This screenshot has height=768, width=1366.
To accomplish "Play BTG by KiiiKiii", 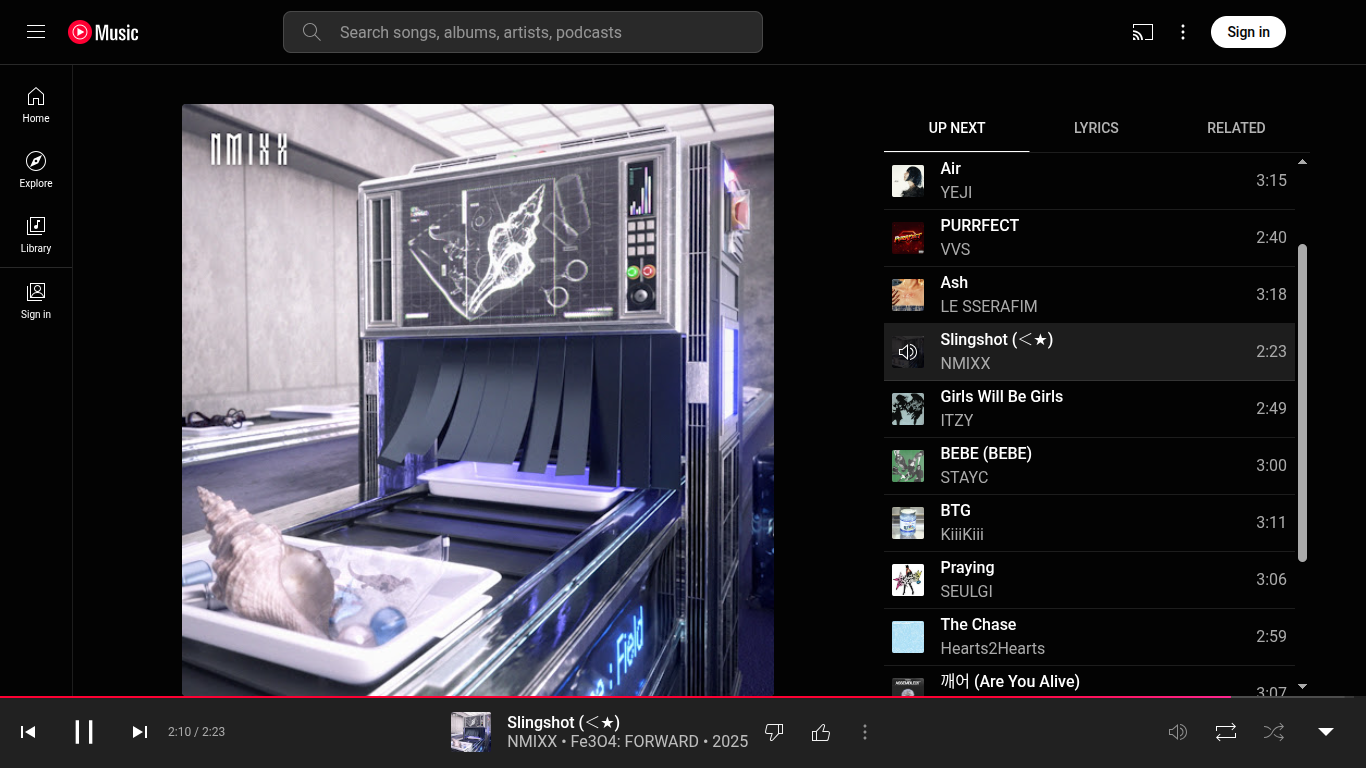I will [x=1089, y=523].
